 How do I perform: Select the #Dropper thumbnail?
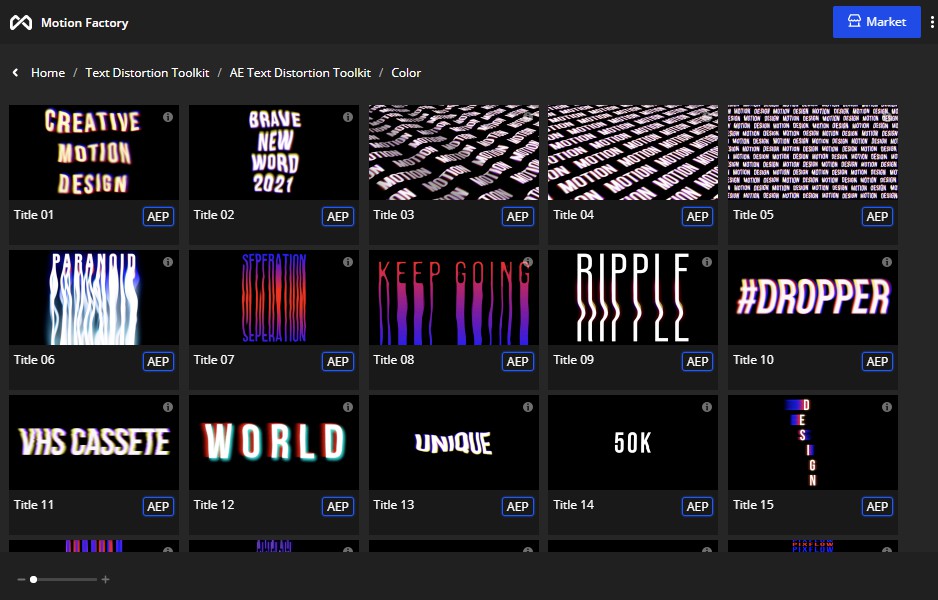point(813,297)
